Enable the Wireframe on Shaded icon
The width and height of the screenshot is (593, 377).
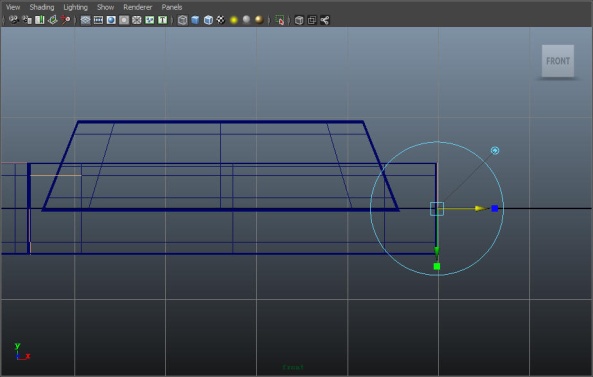coord(208,20)
